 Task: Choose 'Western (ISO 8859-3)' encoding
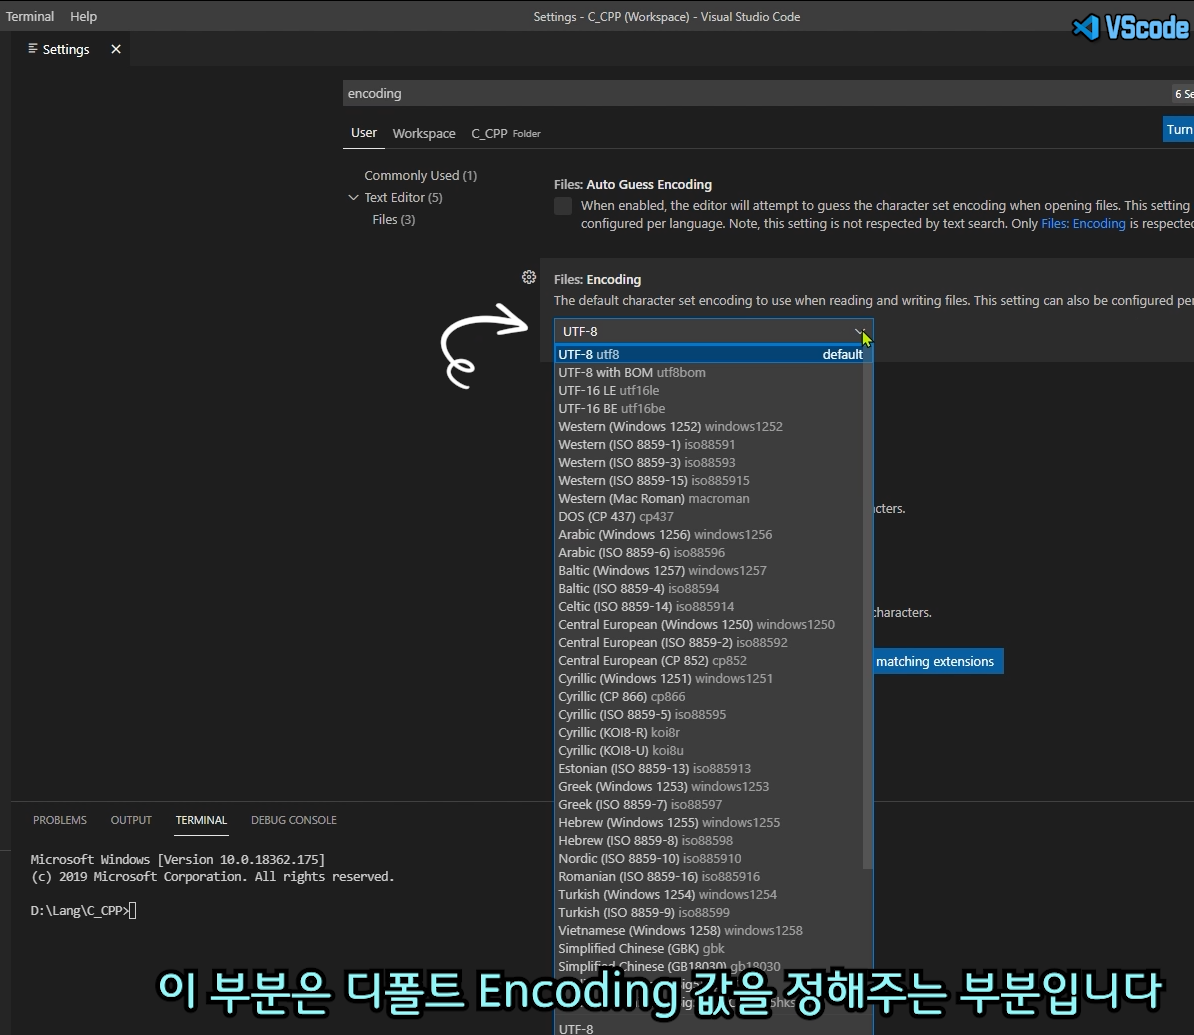710,462
